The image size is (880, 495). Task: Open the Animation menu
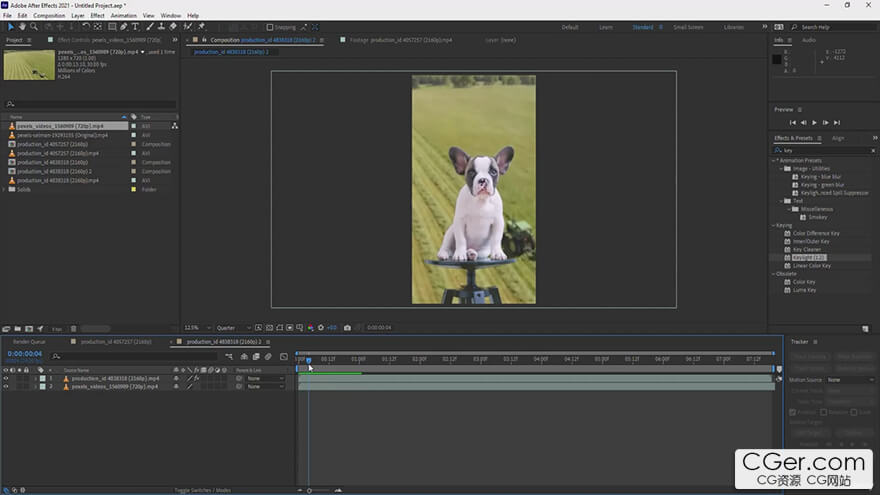(123, 16)
